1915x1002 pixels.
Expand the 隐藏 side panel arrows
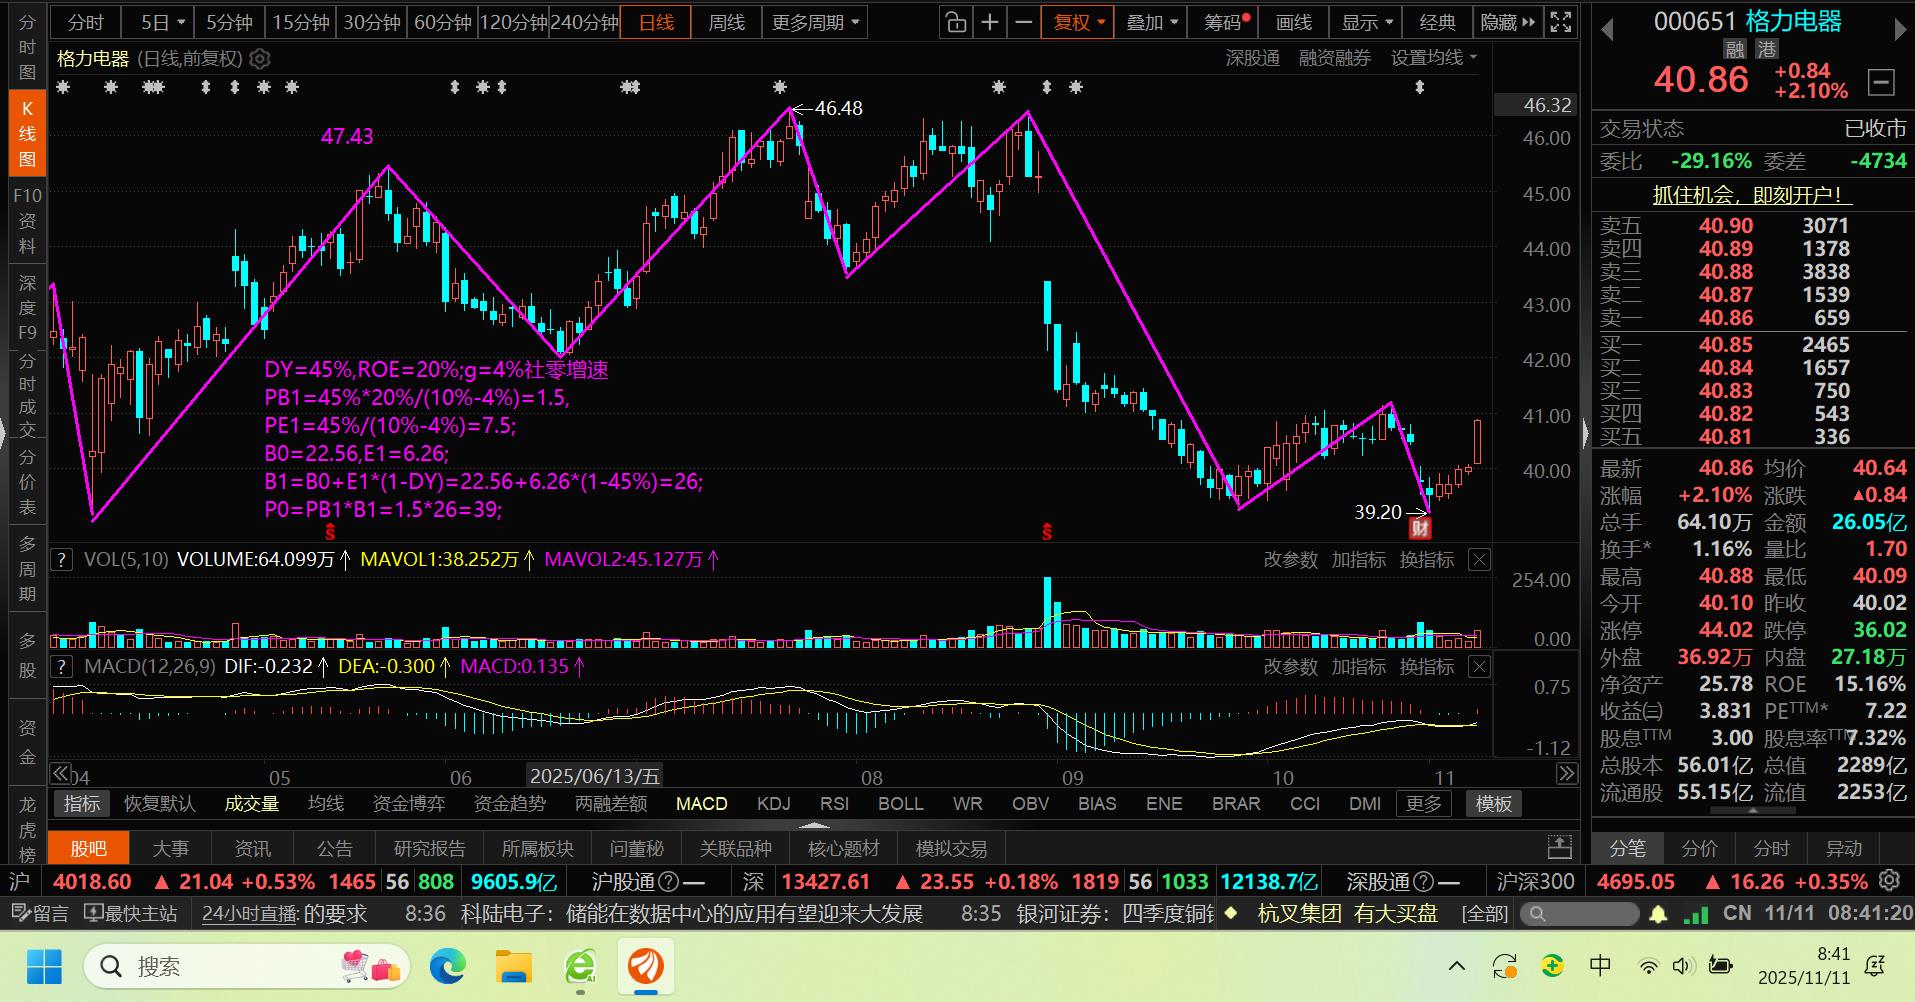[x=1507, y=22]
